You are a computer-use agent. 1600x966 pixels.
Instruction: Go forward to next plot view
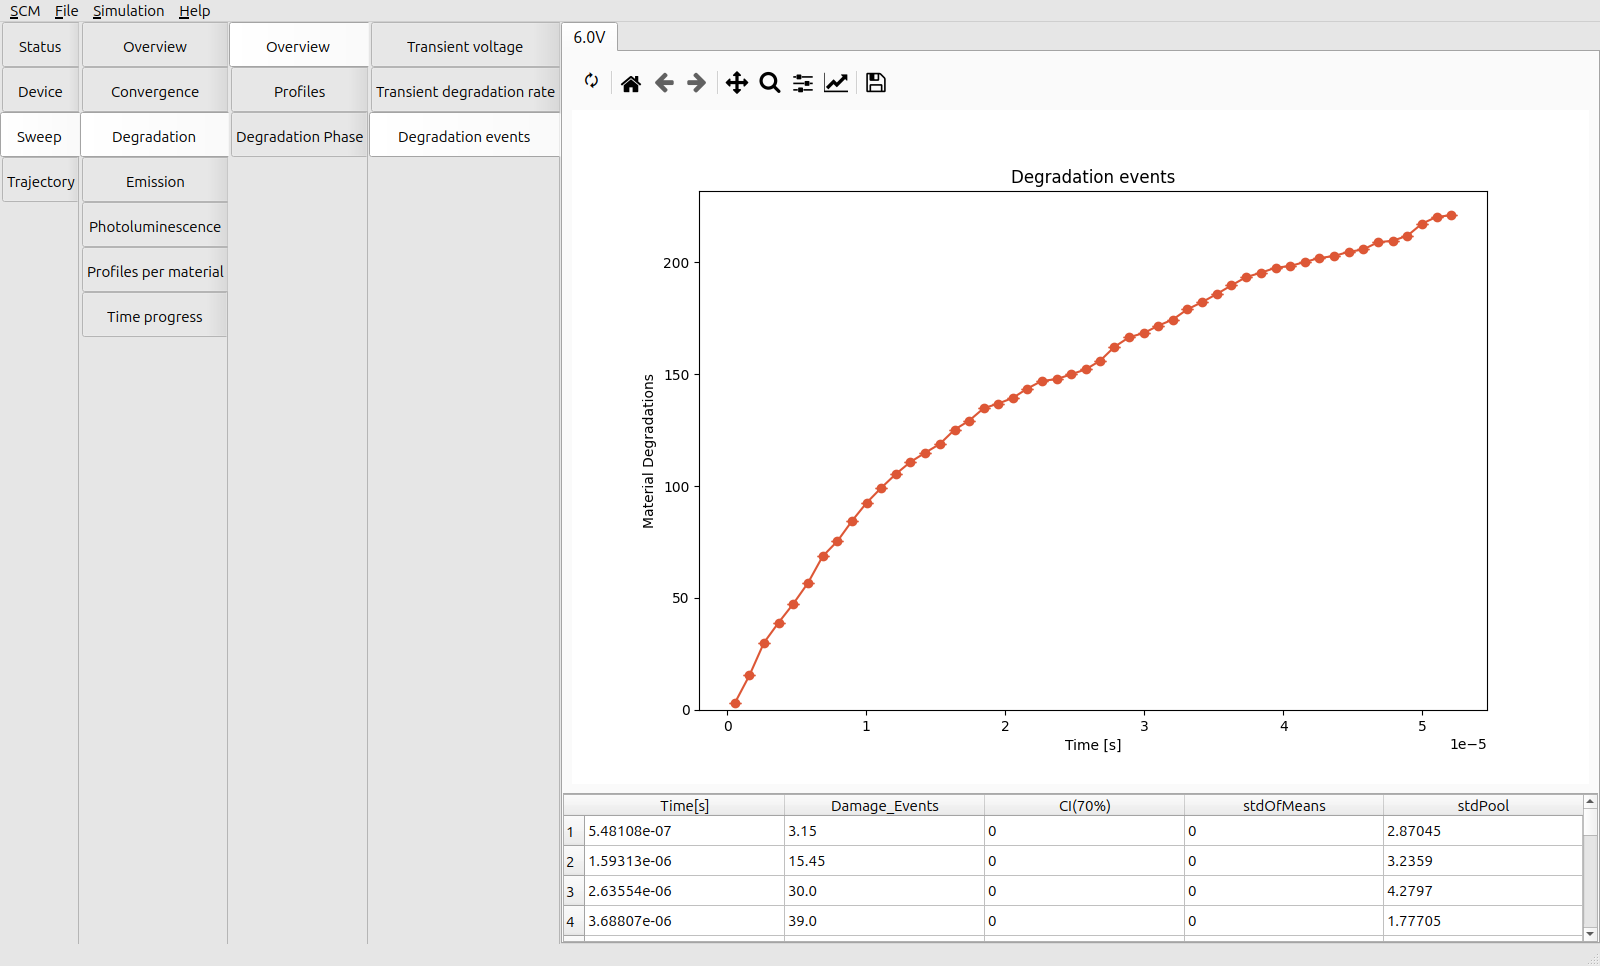click(697, 83)
